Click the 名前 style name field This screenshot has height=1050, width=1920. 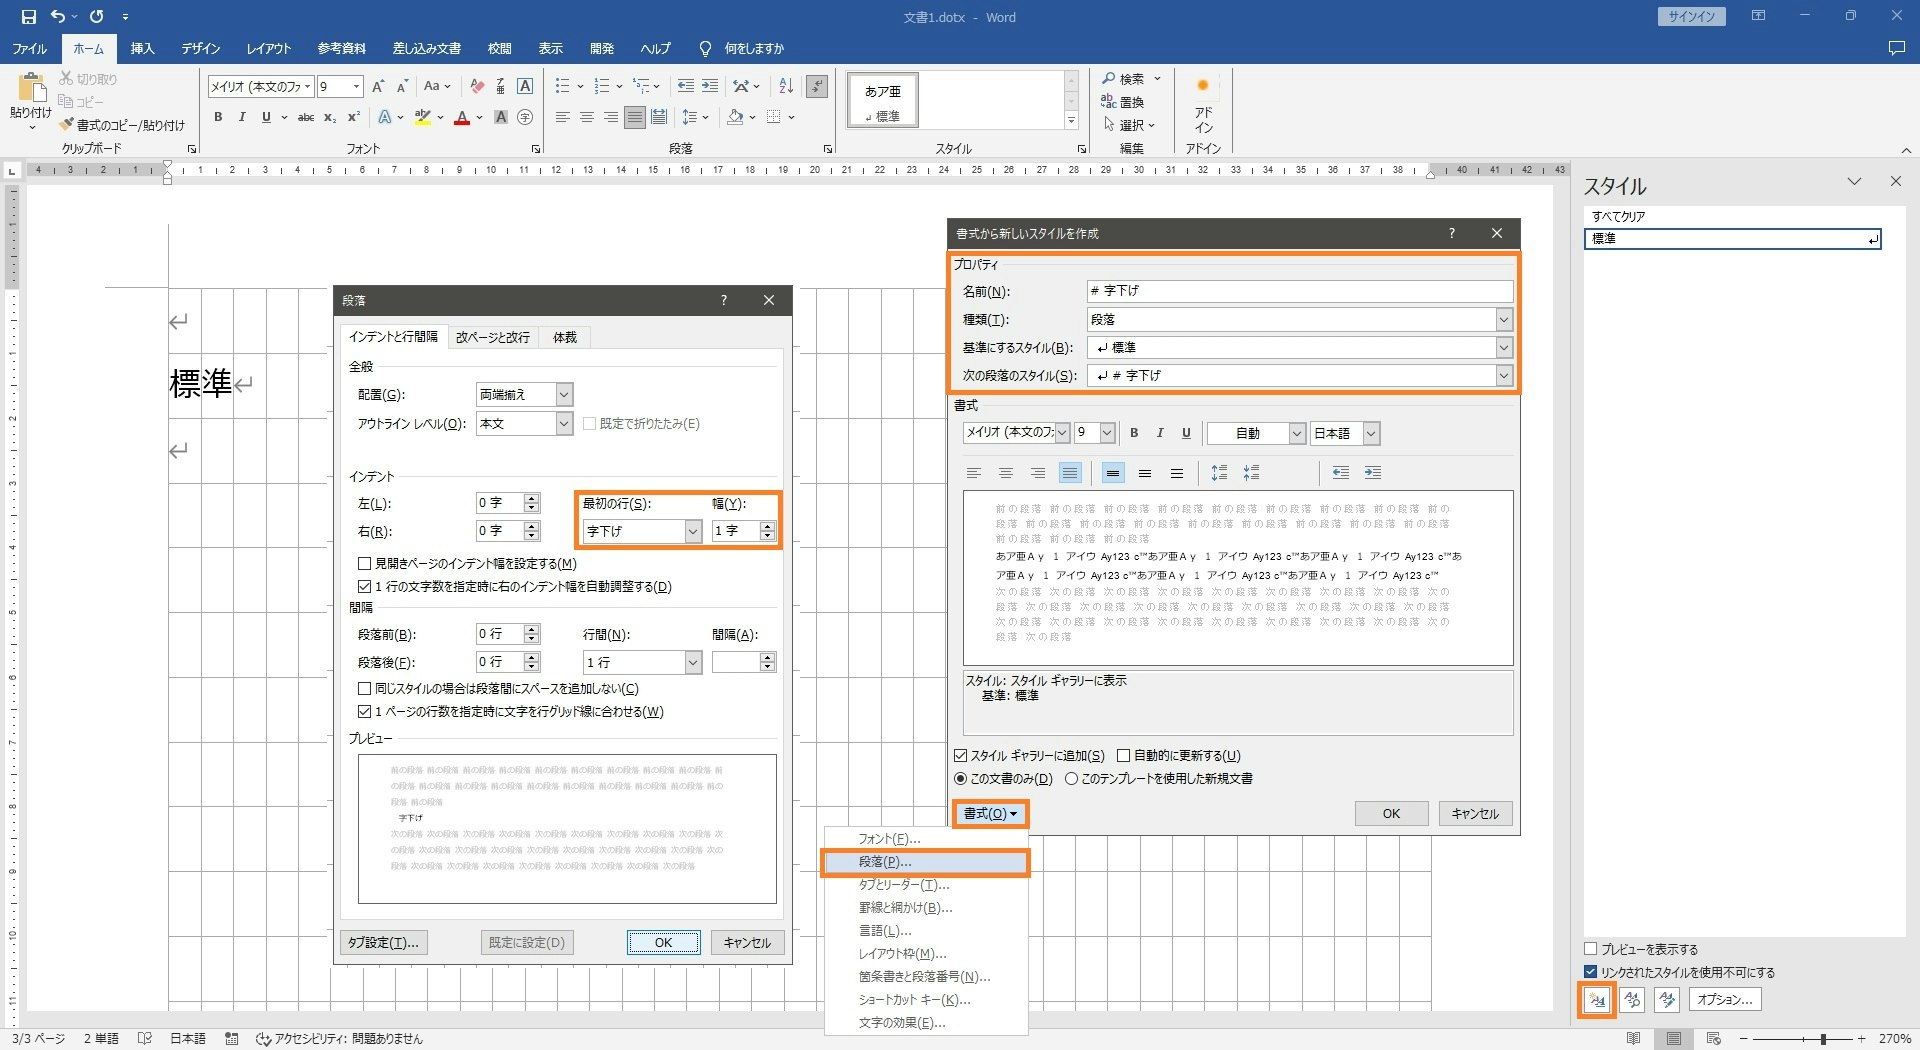(1300, 291)
